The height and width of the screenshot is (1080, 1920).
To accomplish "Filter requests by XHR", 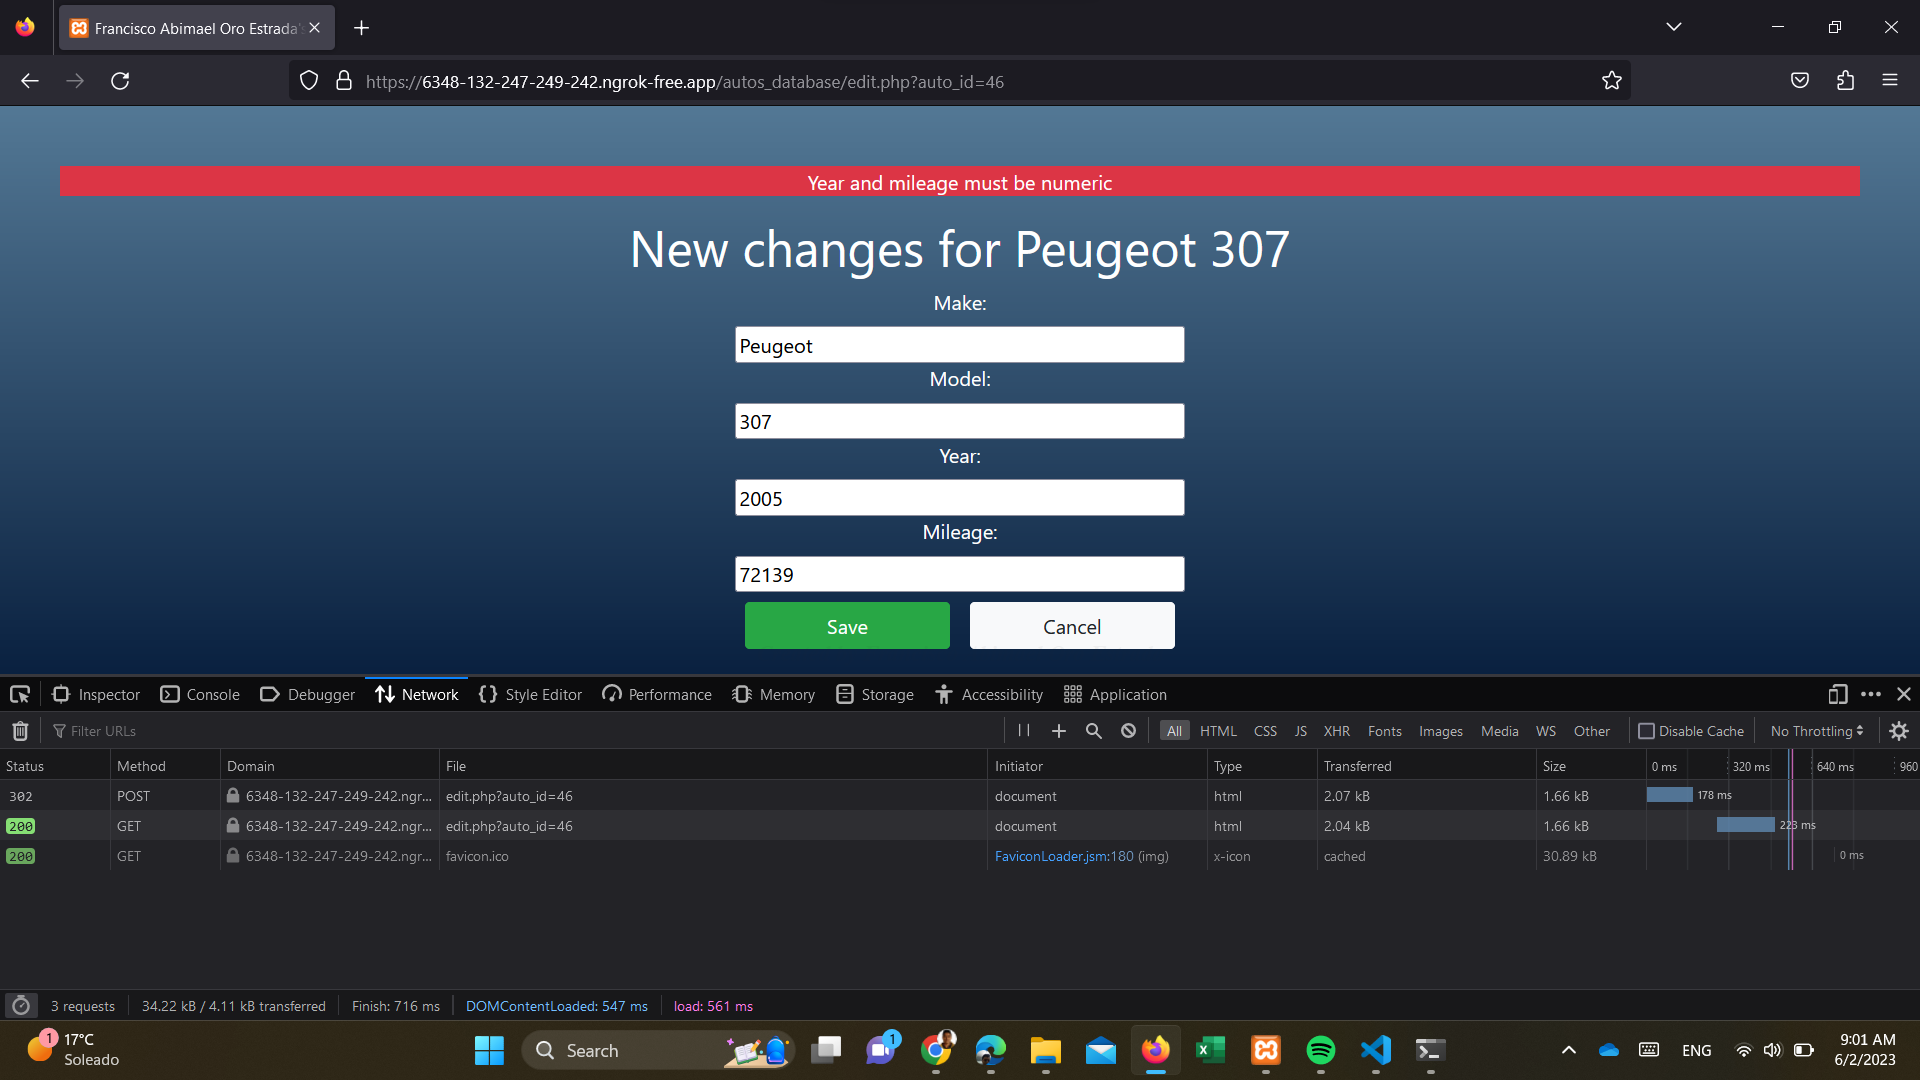I will (x=1337, y=731).
